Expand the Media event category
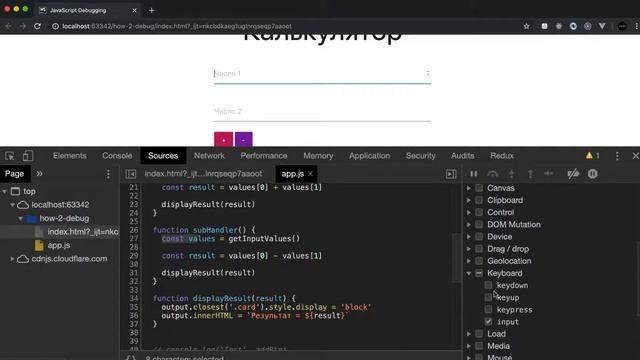Viewport: 640px width, 360px height. (469, 346)
